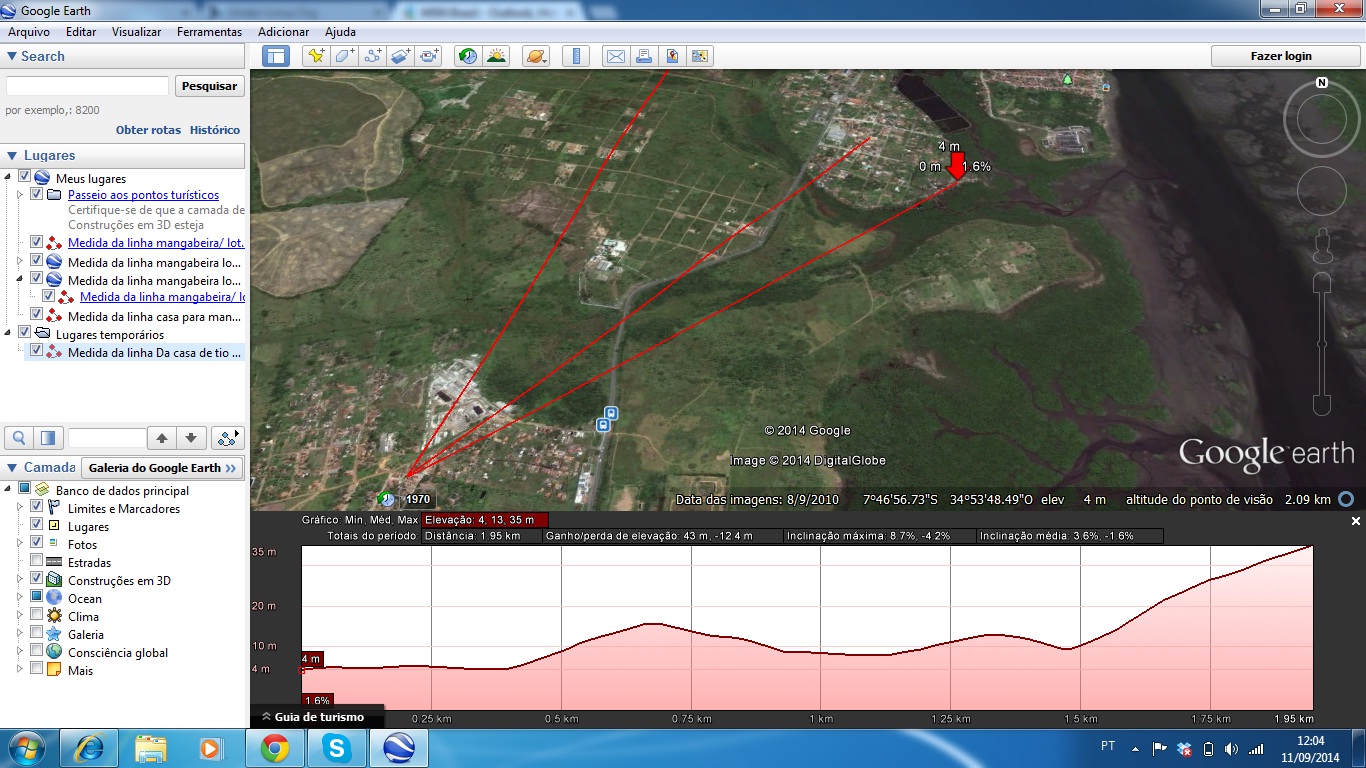
Task: Open the Ruler measurement tool
Action: (575, 56)
